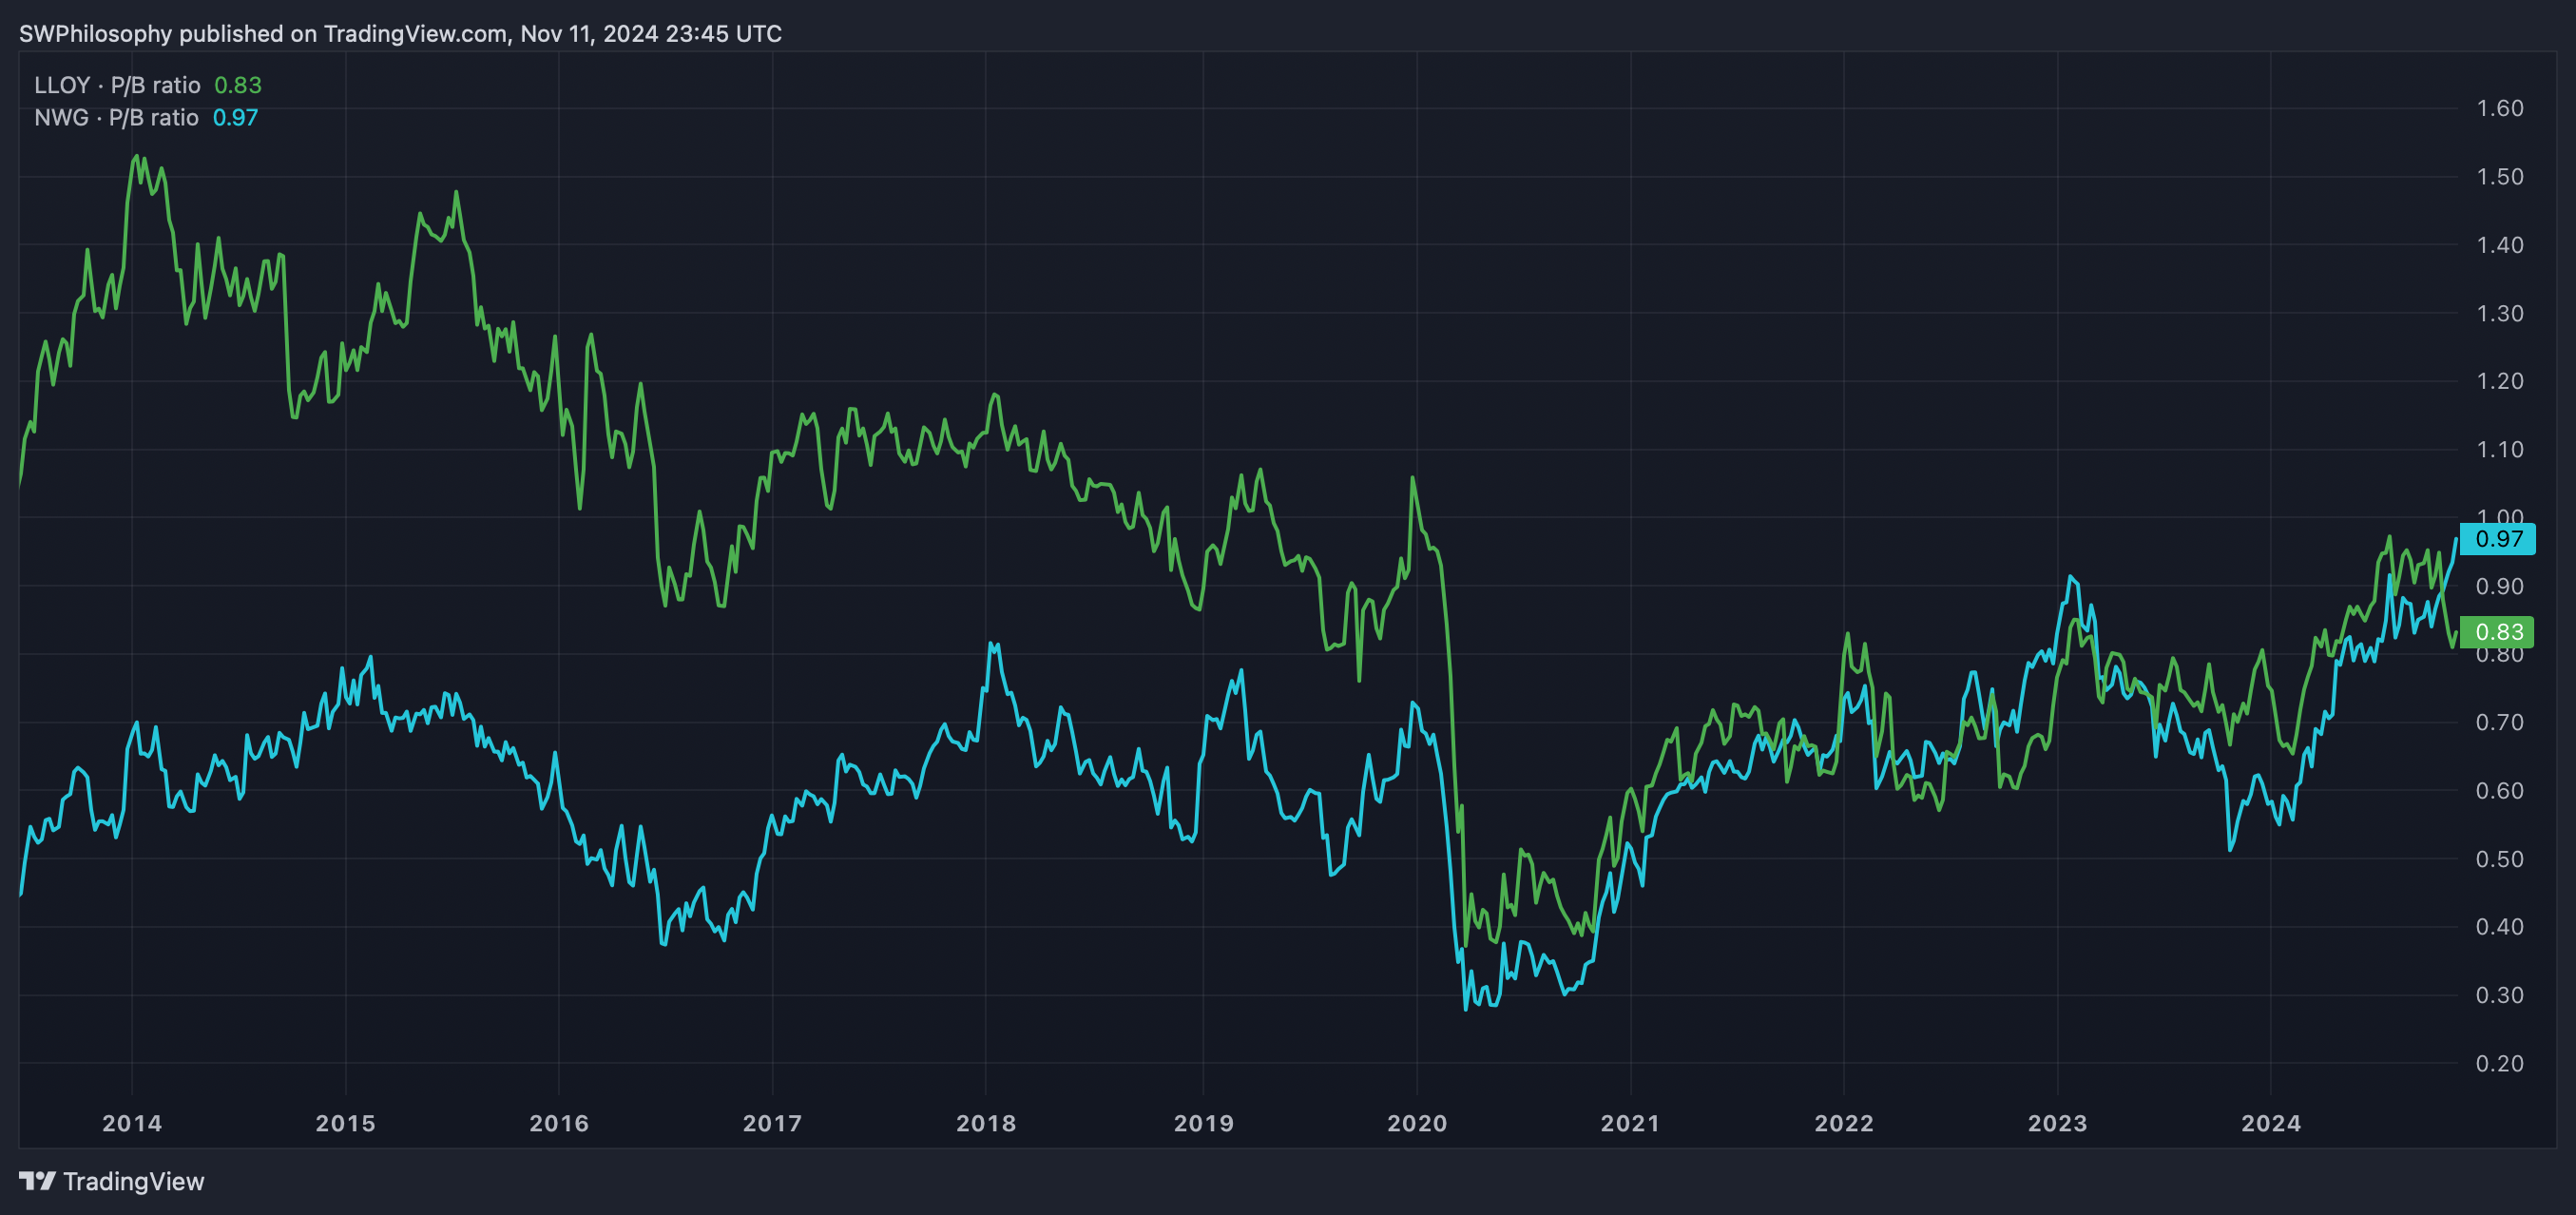
Task: Click the green 0.83 legend value
Action: (x=237, y=85)
